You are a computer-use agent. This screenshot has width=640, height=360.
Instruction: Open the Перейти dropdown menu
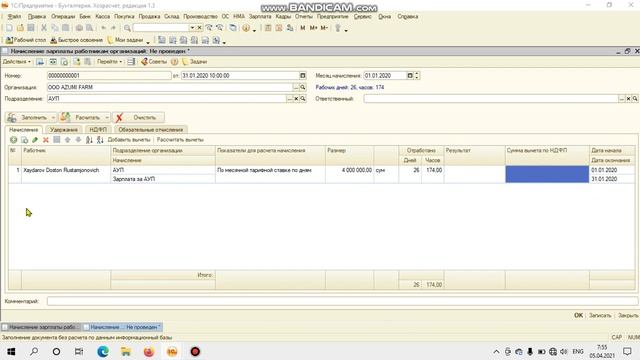109,62
